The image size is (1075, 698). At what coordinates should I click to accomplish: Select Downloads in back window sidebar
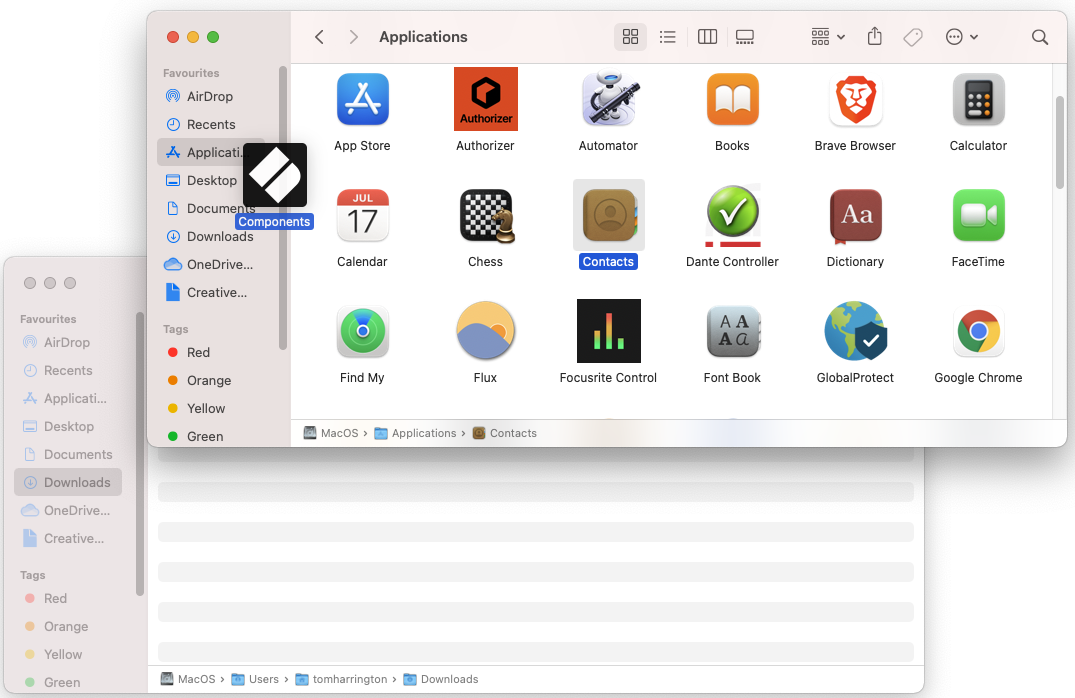pyautogui.click(x=68, y=483)
